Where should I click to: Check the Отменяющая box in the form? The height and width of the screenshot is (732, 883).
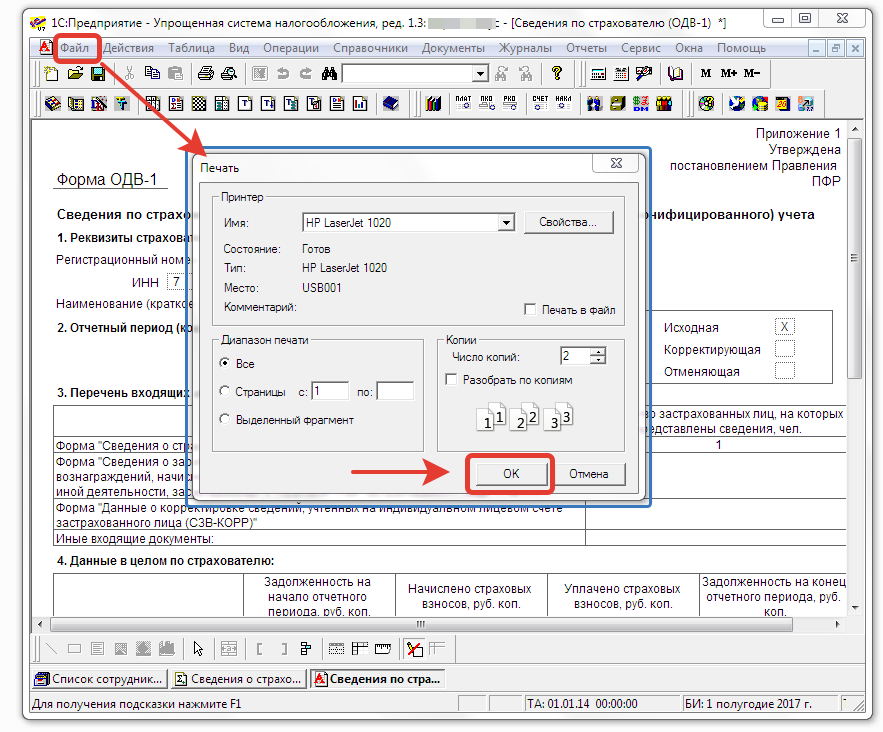tap(784, 371)
